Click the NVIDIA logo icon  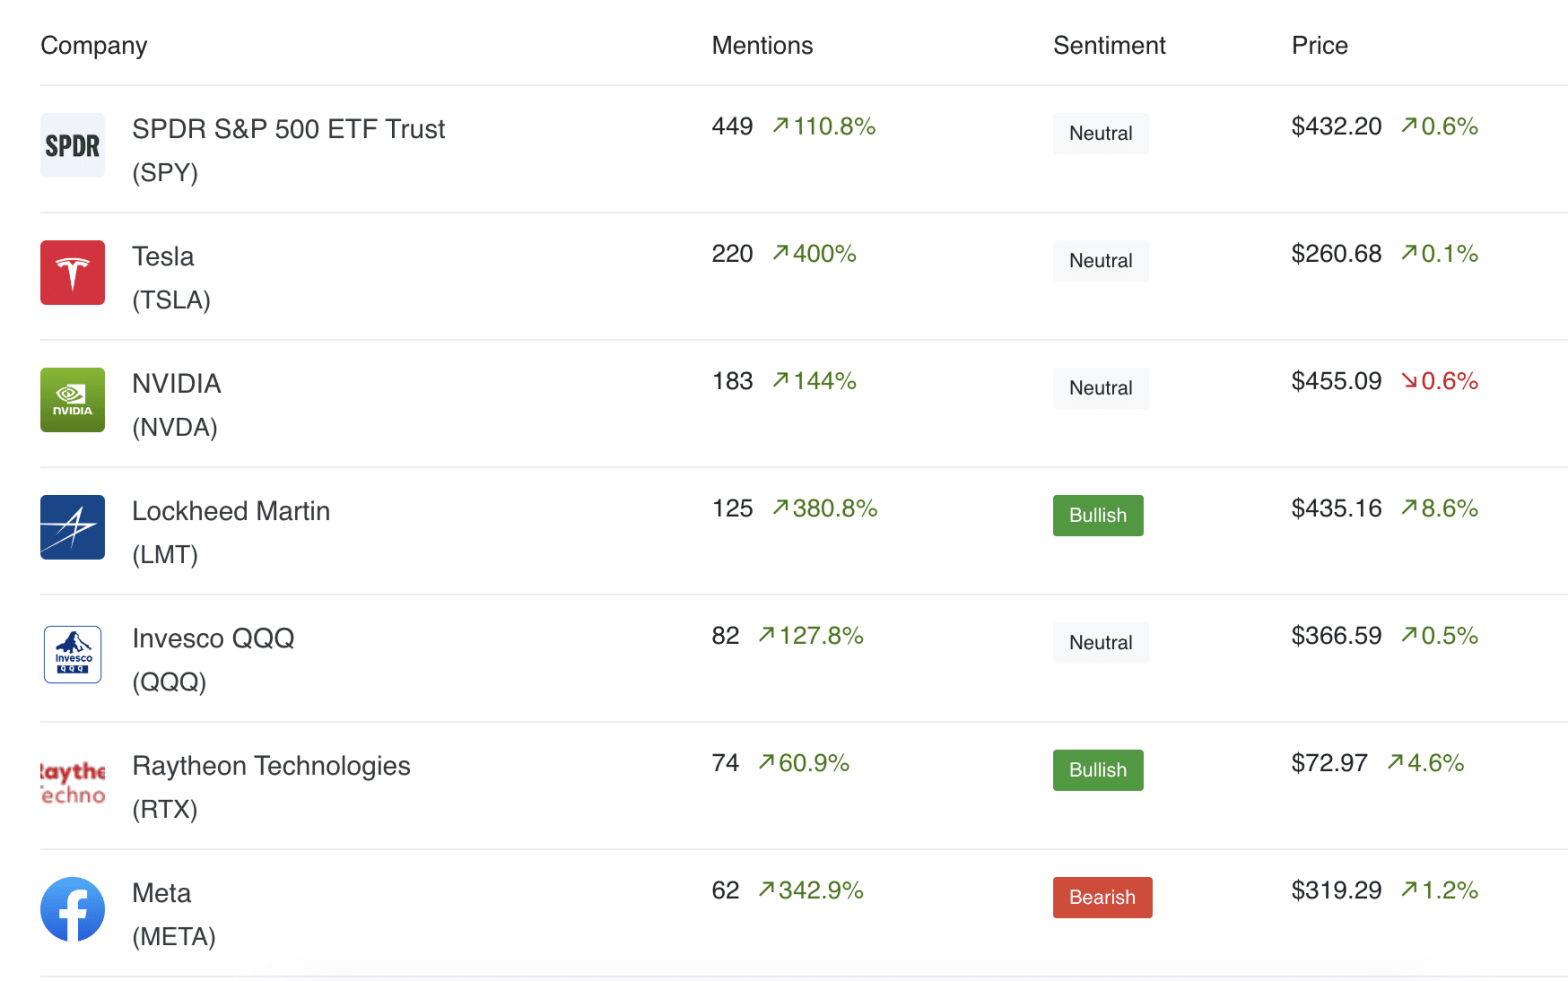point(72,400)
